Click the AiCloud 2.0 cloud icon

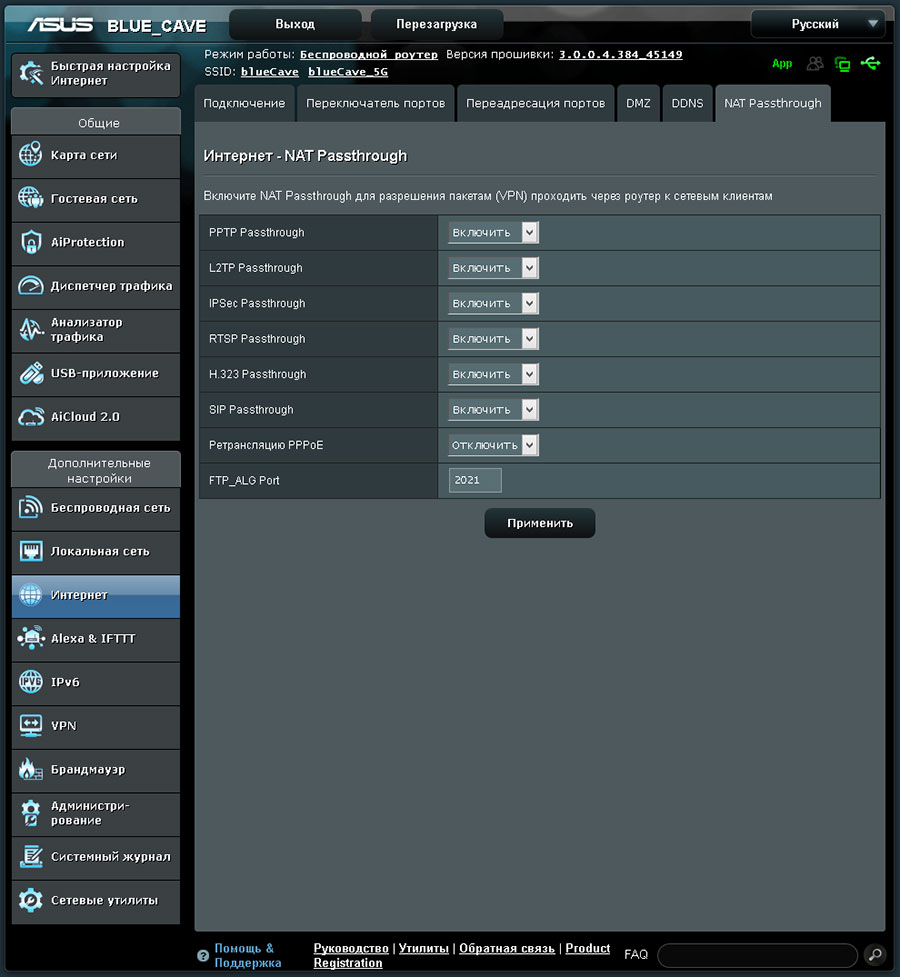pos(31,416)
